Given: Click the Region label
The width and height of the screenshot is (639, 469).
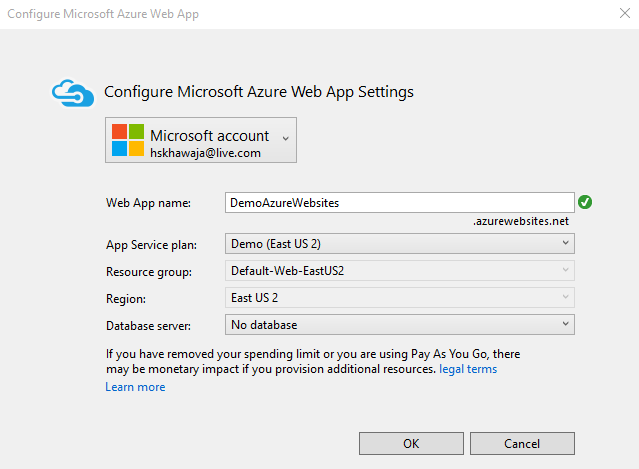Looking at the screenshot, I should [x=126, y=299].
